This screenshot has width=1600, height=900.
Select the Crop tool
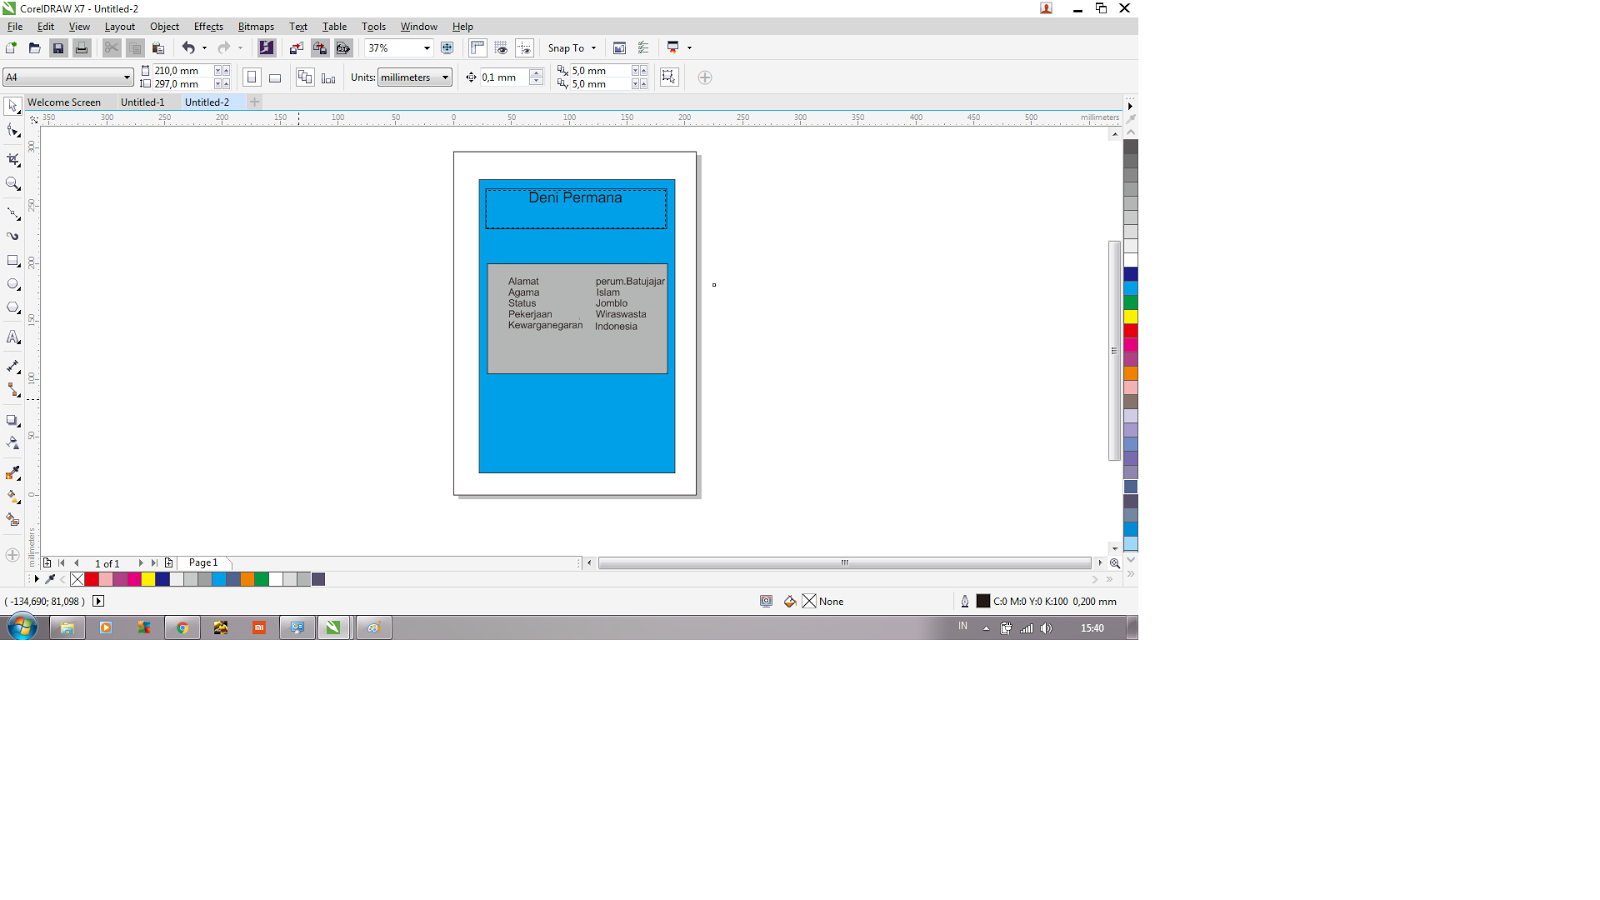point(13,159)
